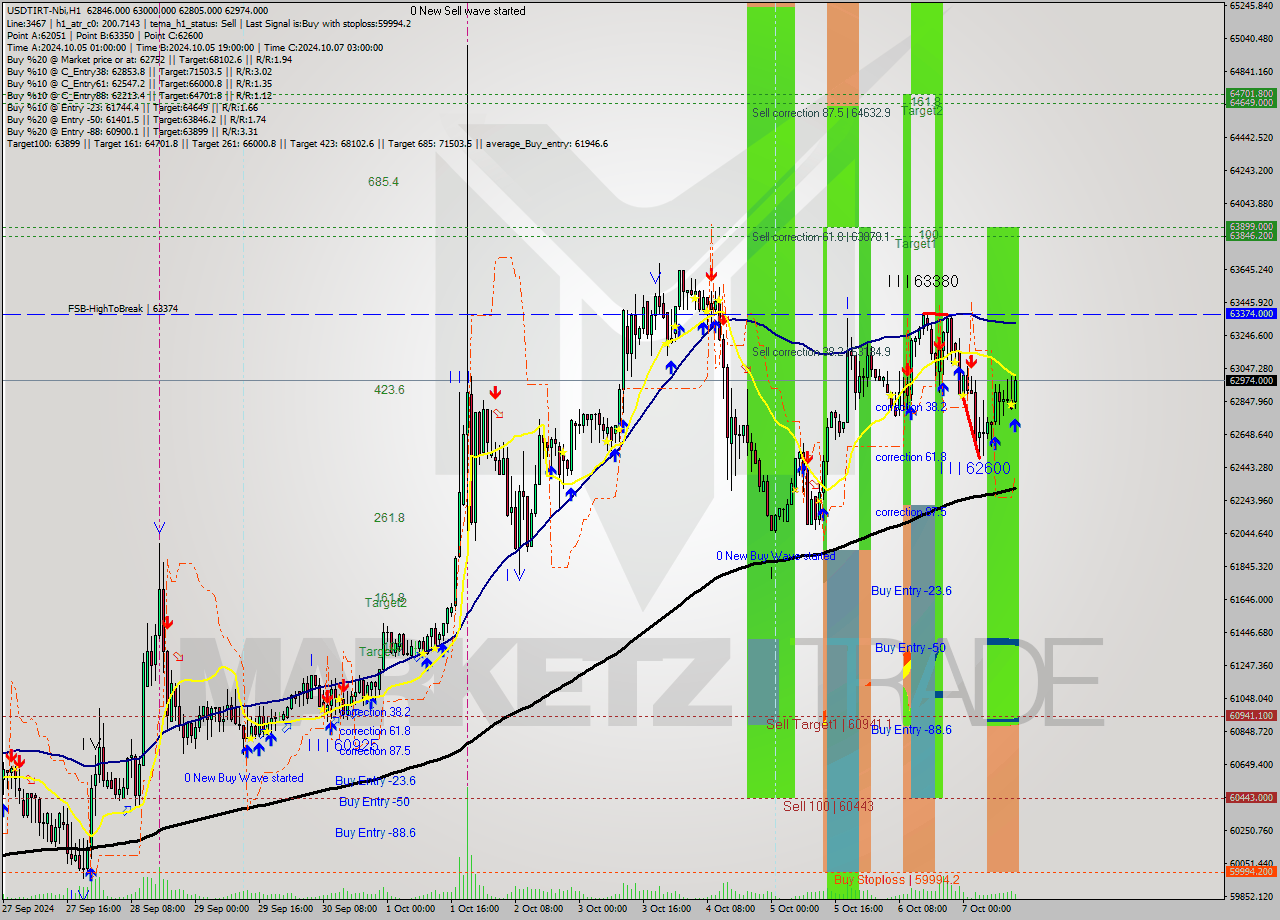Click the 28 Sep 08:00 time label

(157, 909)
